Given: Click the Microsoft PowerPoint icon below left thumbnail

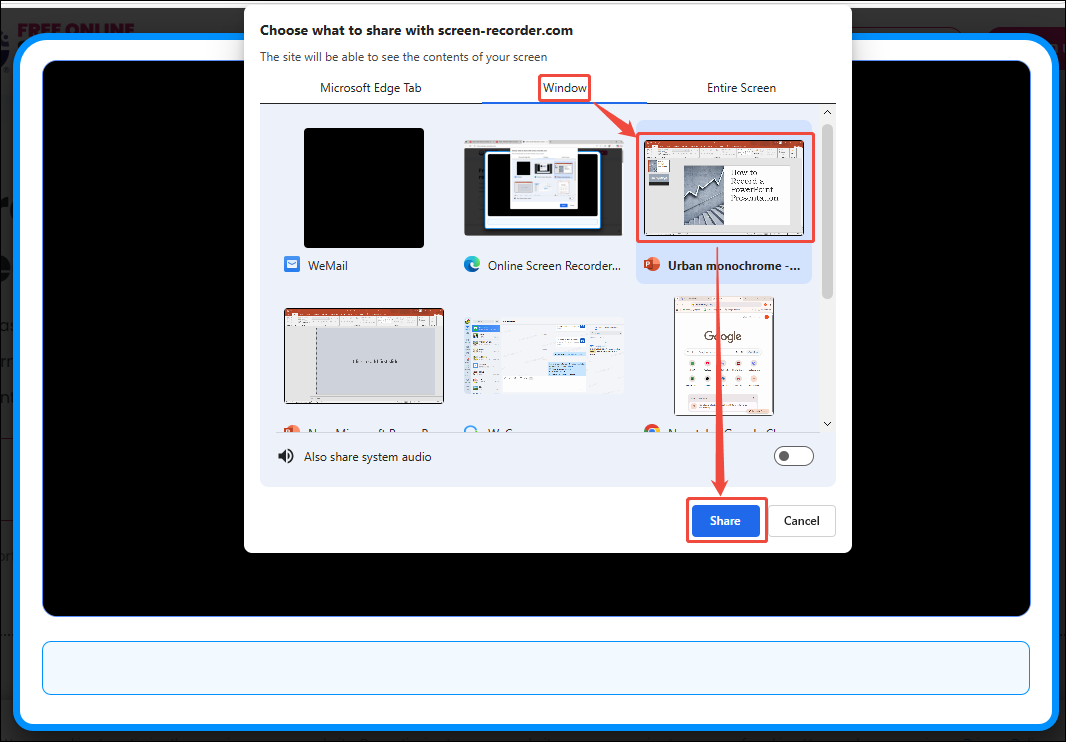Looking at the screenshot, I should pyautogui.click(x=291, y=431).
